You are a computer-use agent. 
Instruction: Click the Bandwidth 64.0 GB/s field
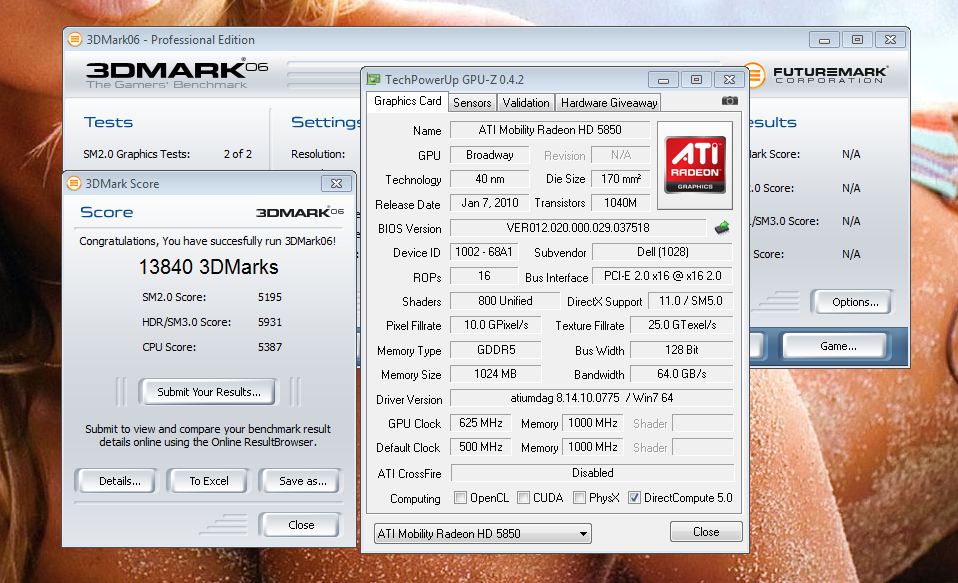click(681, 373)
